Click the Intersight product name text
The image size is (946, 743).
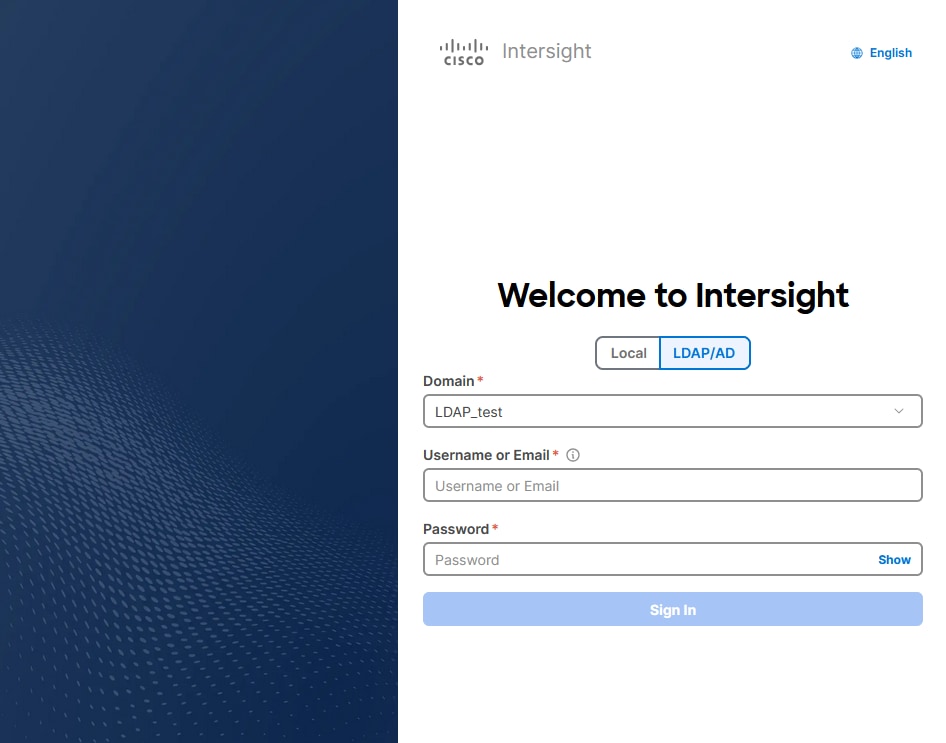click(x=547, y=51)
